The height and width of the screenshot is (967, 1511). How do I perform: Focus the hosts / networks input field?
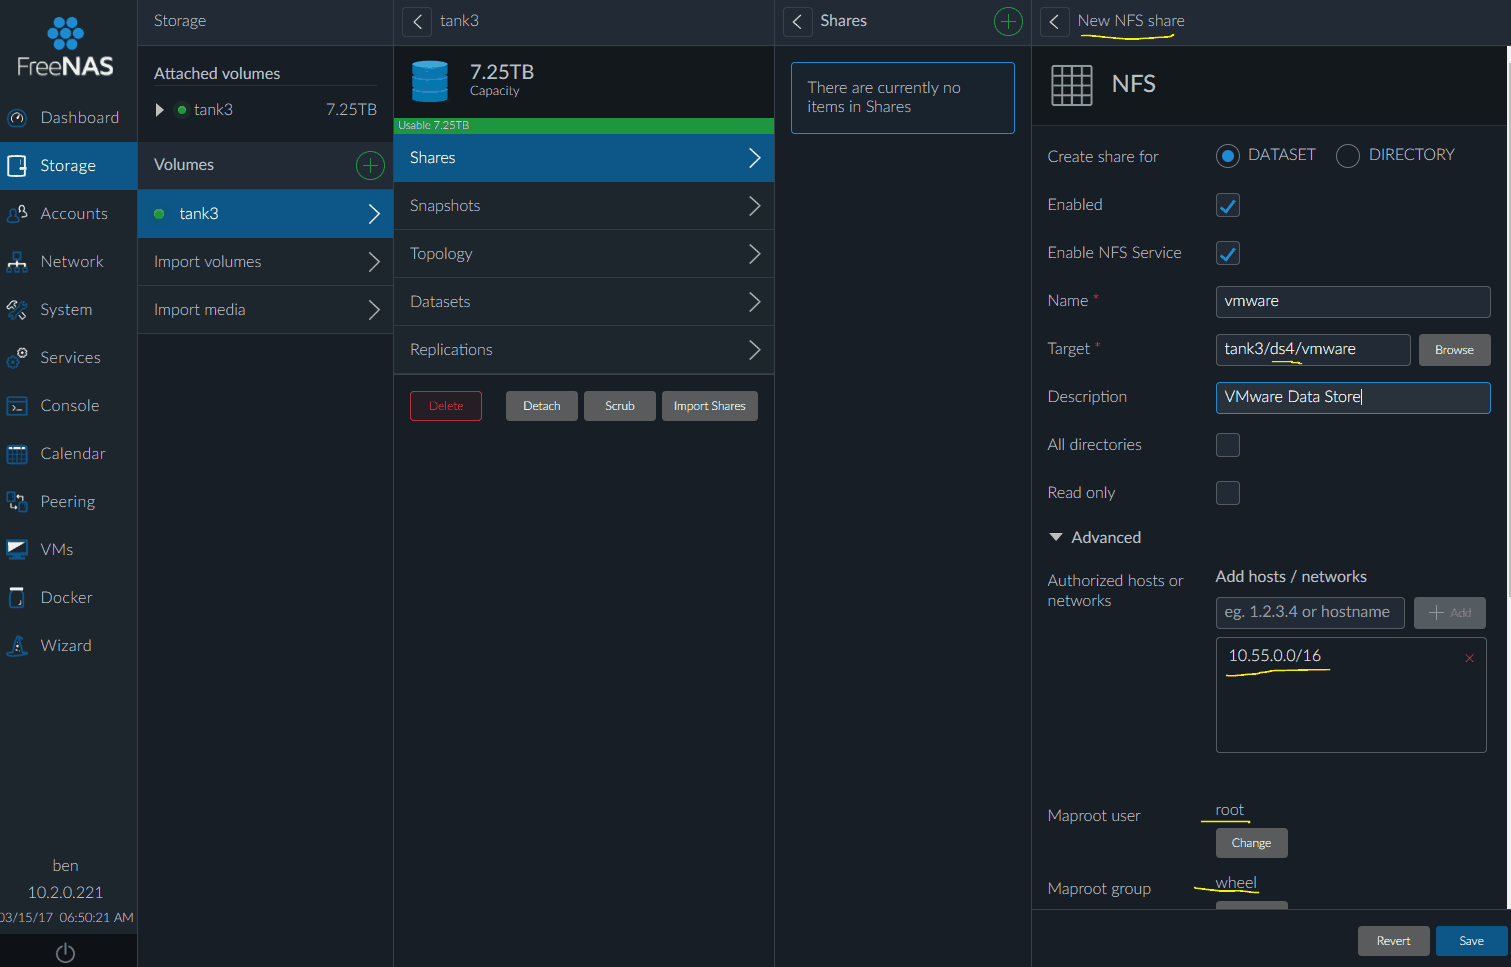[x=1310, y=613]
